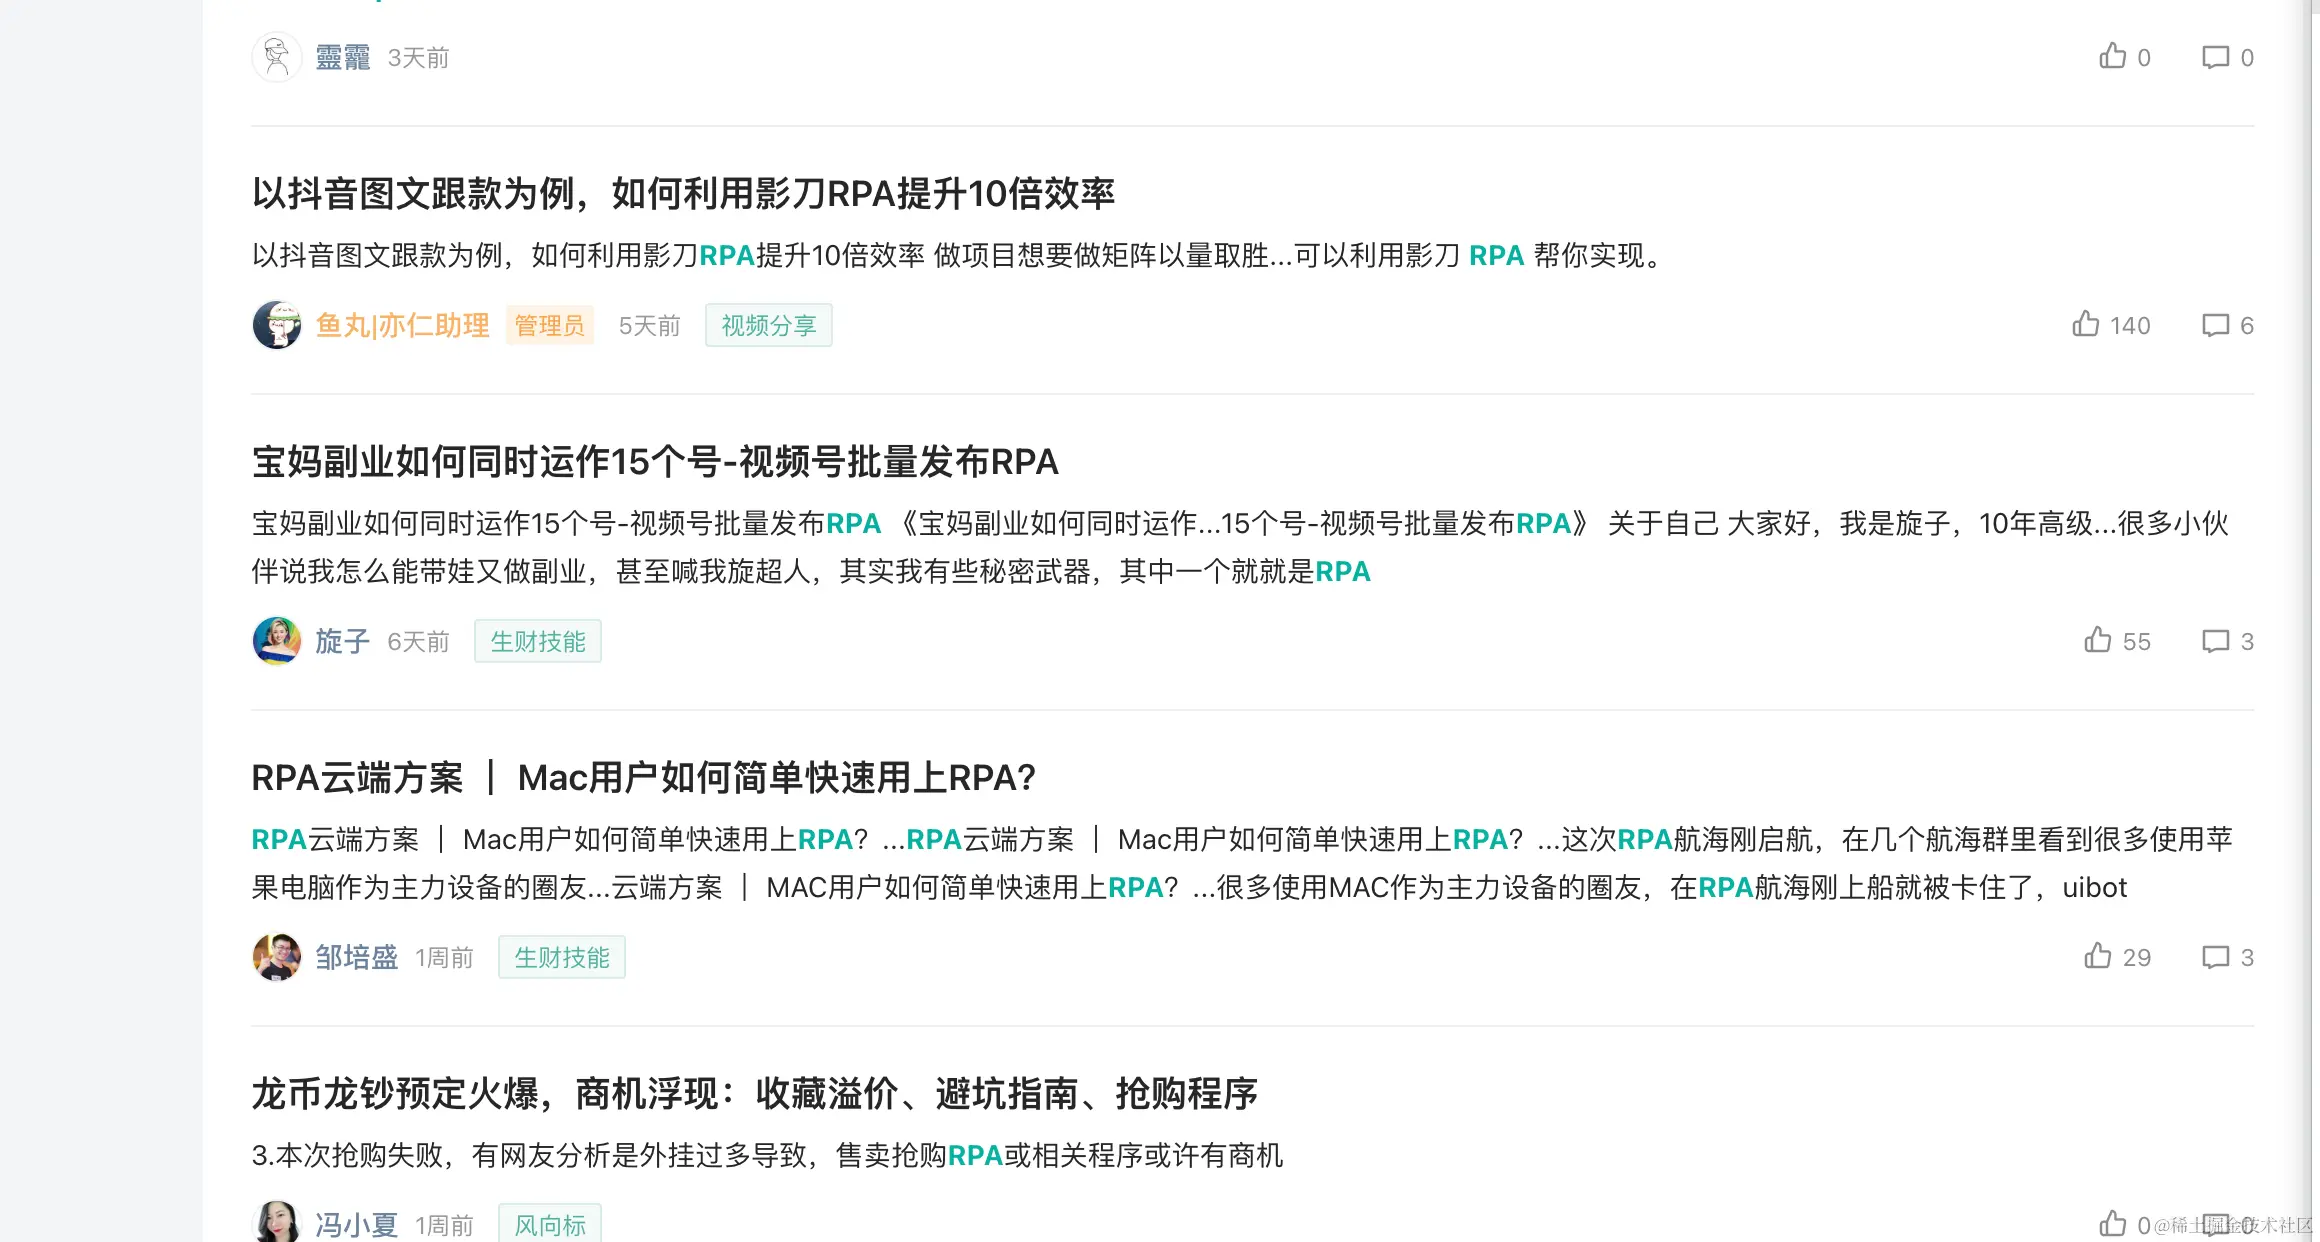Open the 以抖音图文跟款为例 article title

click(x=683, y=194)
